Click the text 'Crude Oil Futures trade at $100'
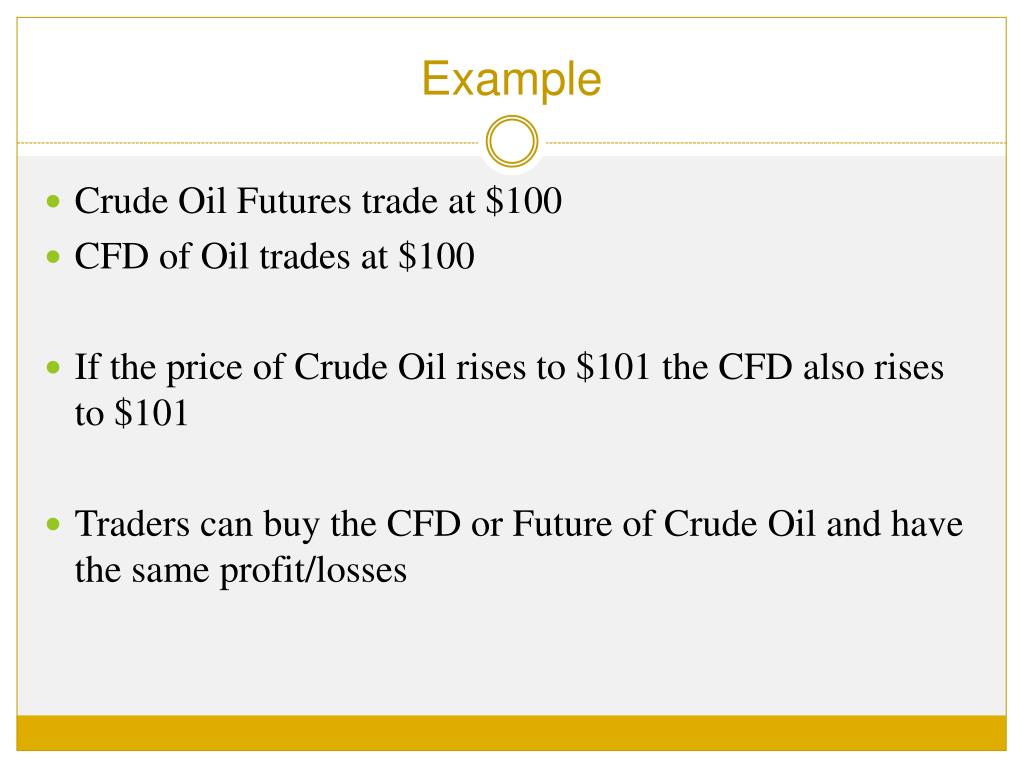The height and width of the screenshot is (768, 1024). click(318, 200)
